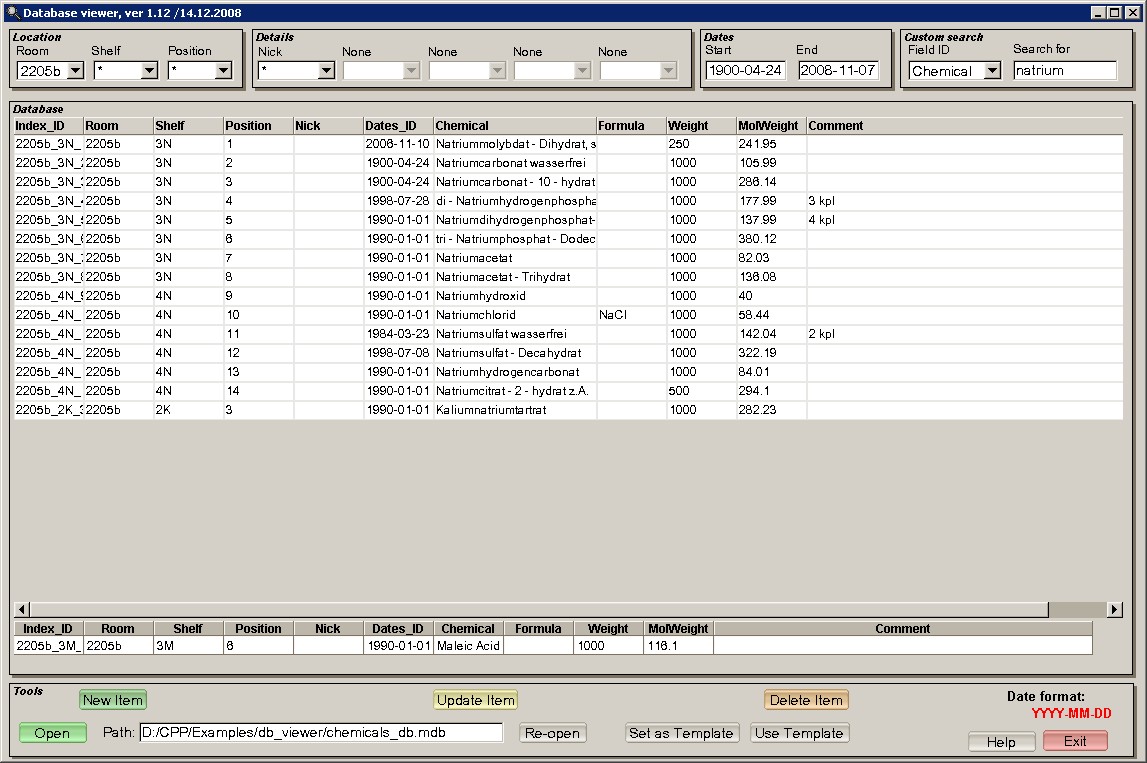Click the left arrow of horizontal scrollbar
The height and width of the screenshot is (763, 1147).
click(x=22, y=609)
